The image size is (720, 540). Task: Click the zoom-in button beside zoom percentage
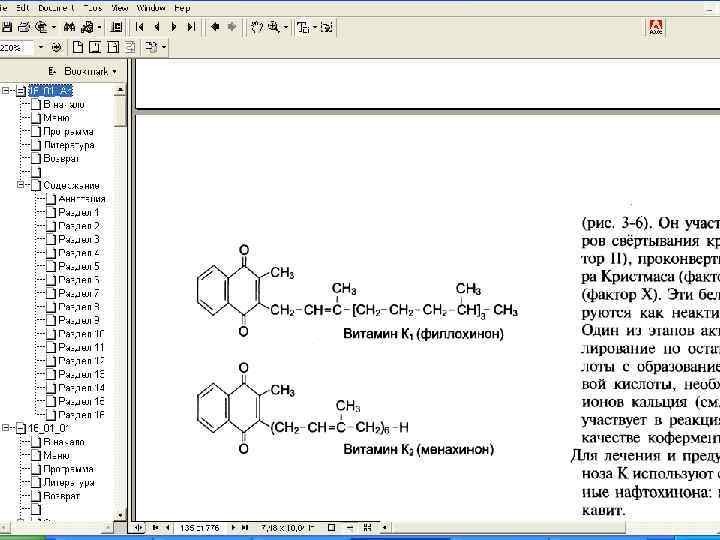(x=56, y=47)
